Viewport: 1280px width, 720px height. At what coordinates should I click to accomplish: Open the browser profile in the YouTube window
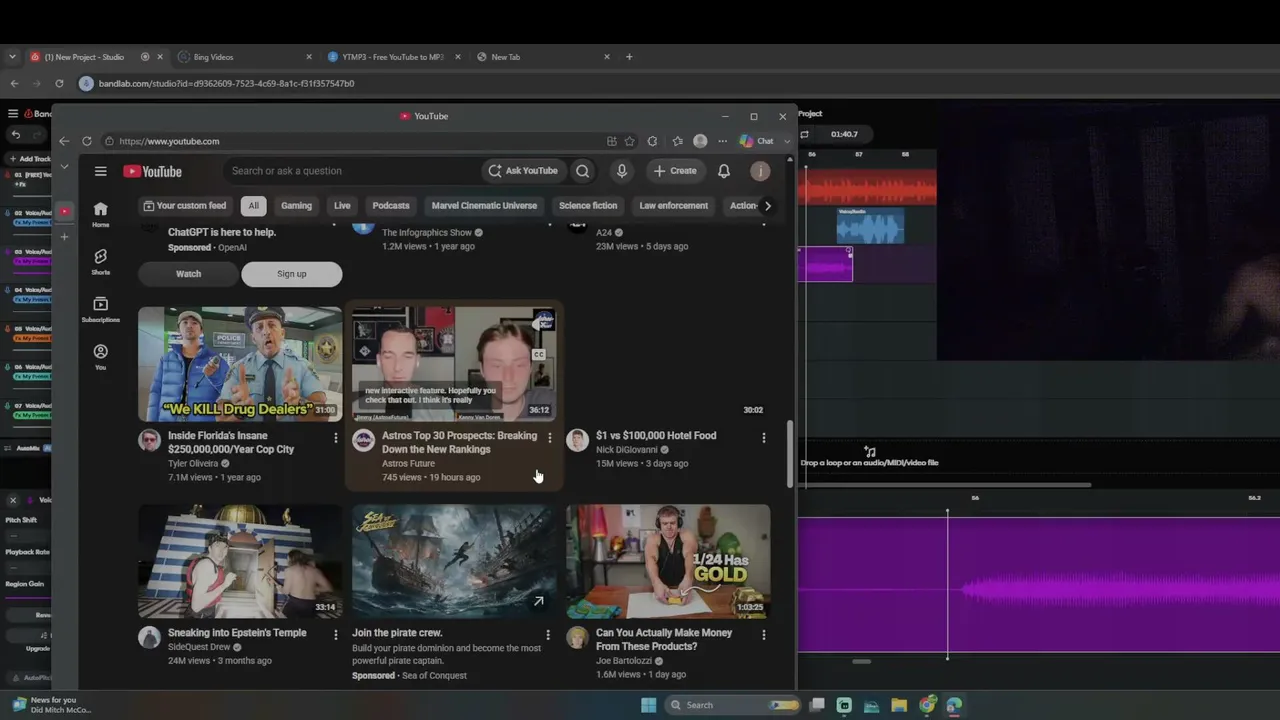tap(700, 141)
